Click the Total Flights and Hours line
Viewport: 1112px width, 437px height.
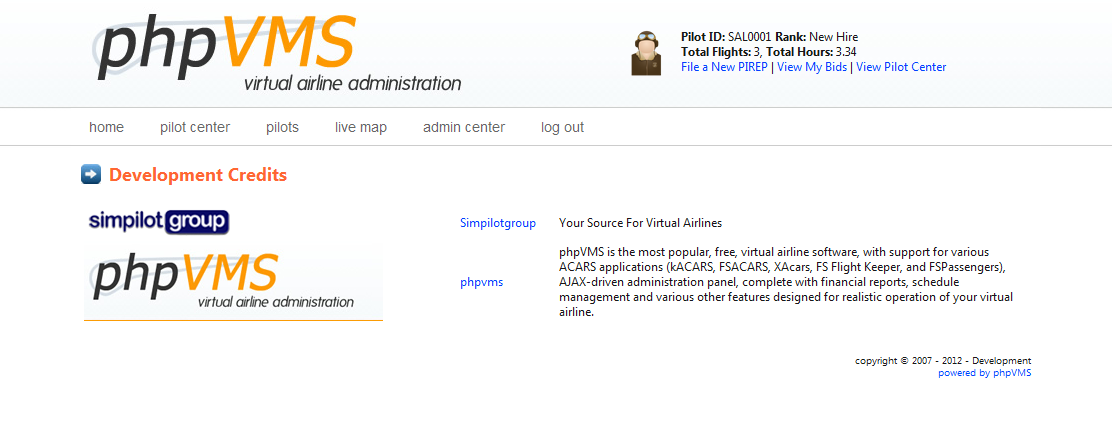coord(769,52)
